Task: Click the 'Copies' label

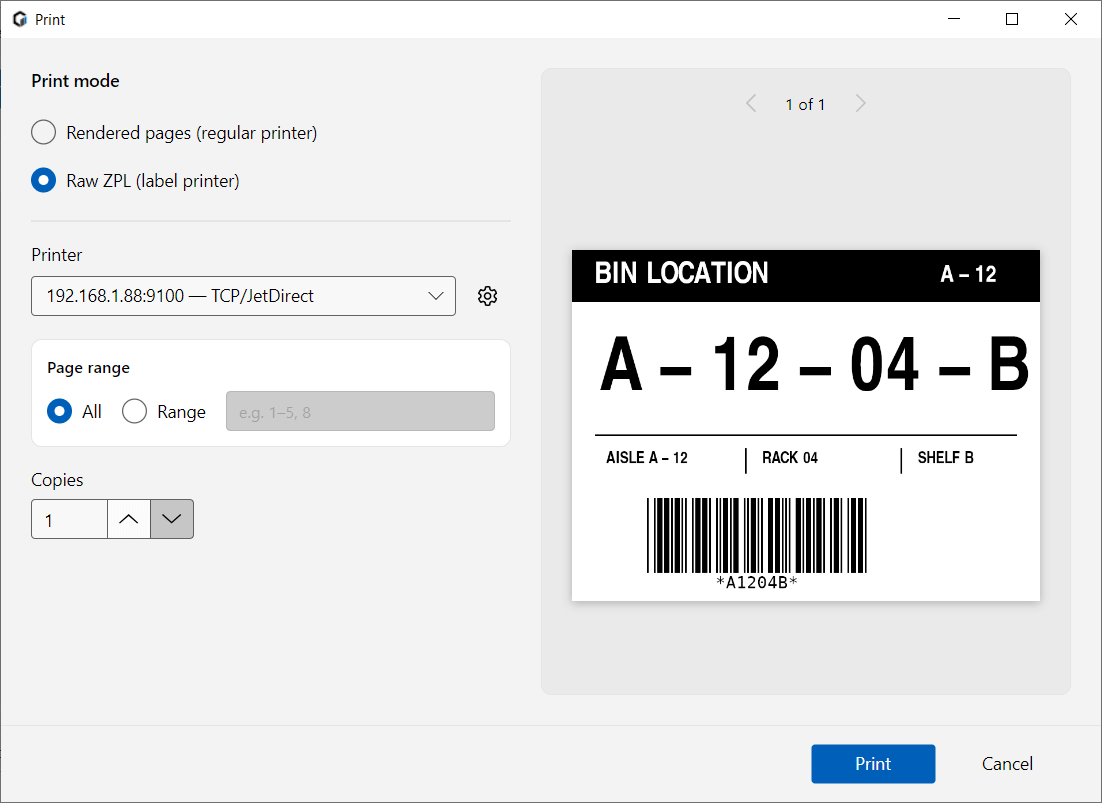Action: [57, 480]
